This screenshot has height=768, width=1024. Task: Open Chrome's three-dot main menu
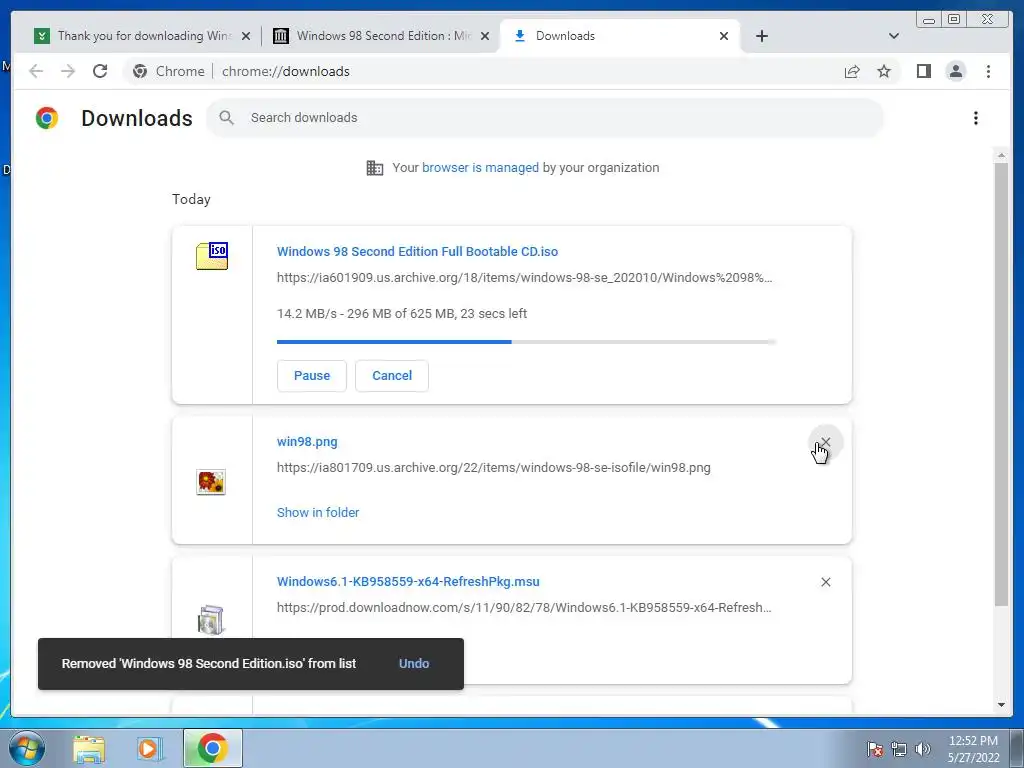(988, 71)
